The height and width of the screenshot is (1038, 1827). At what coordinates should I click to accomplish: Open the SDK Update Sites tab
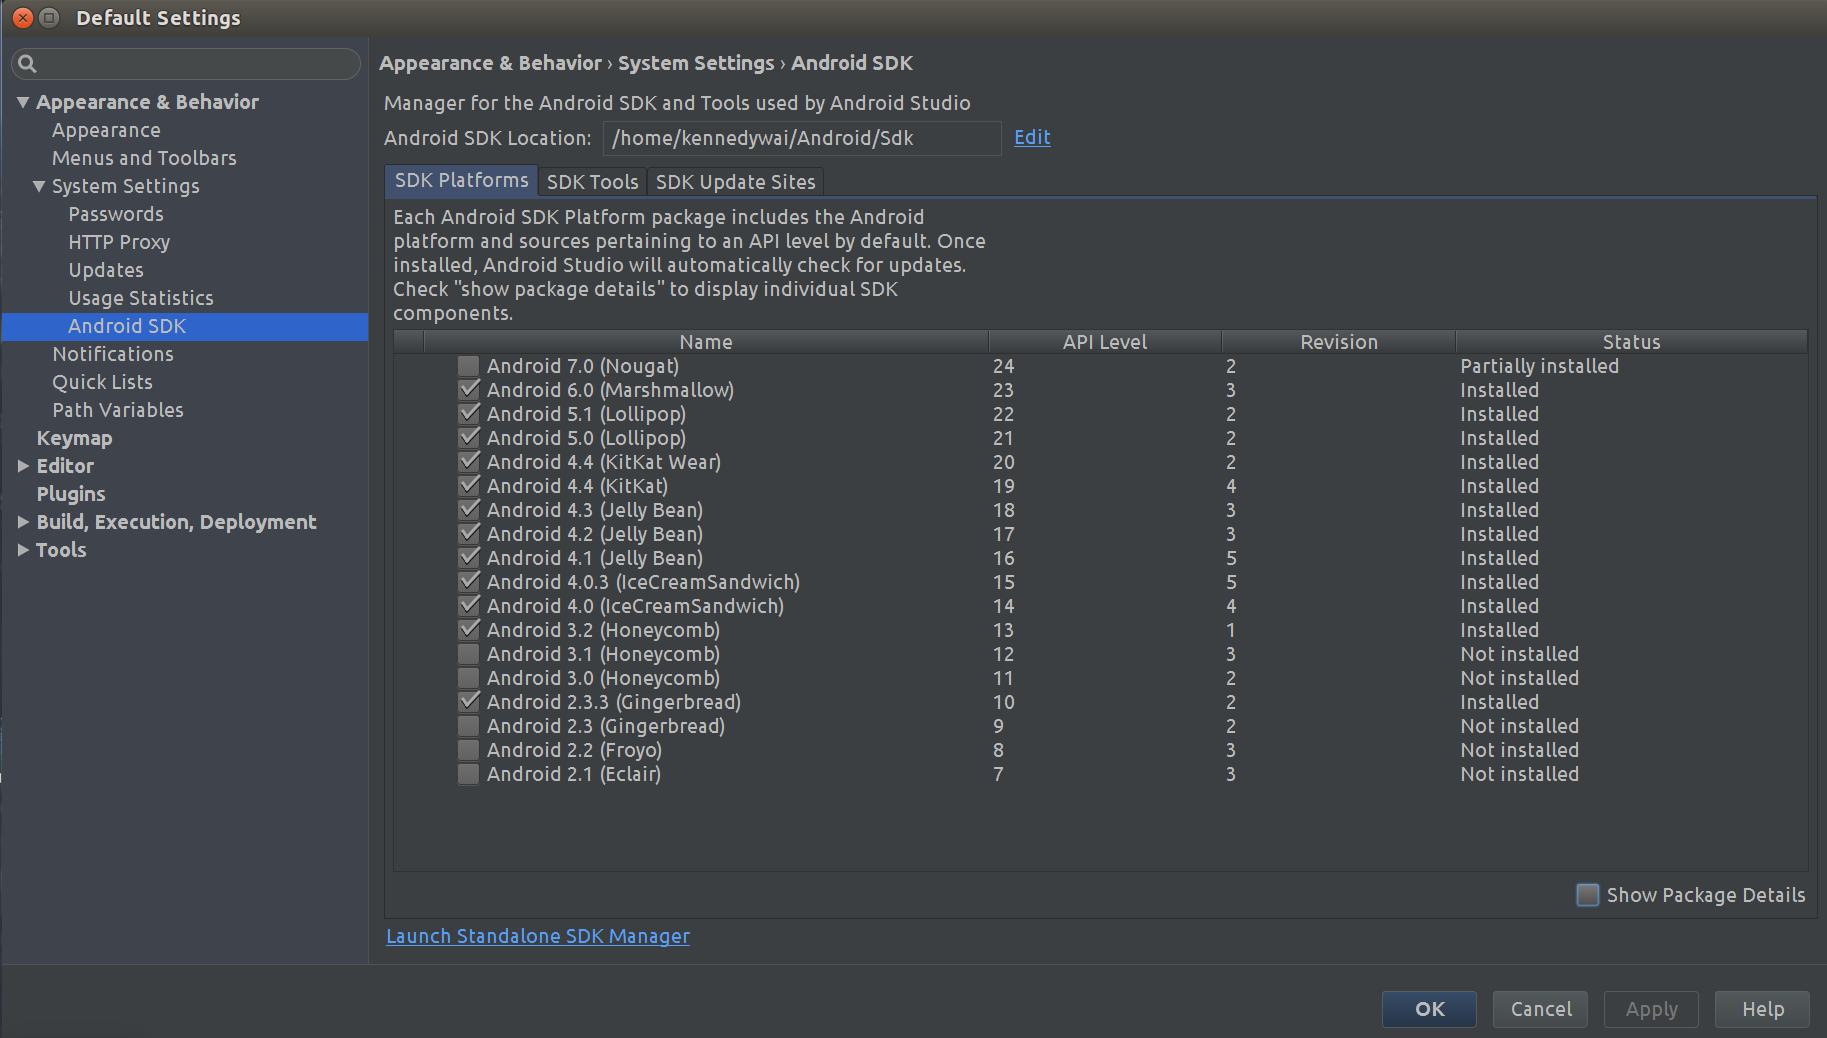pos(735,182)
